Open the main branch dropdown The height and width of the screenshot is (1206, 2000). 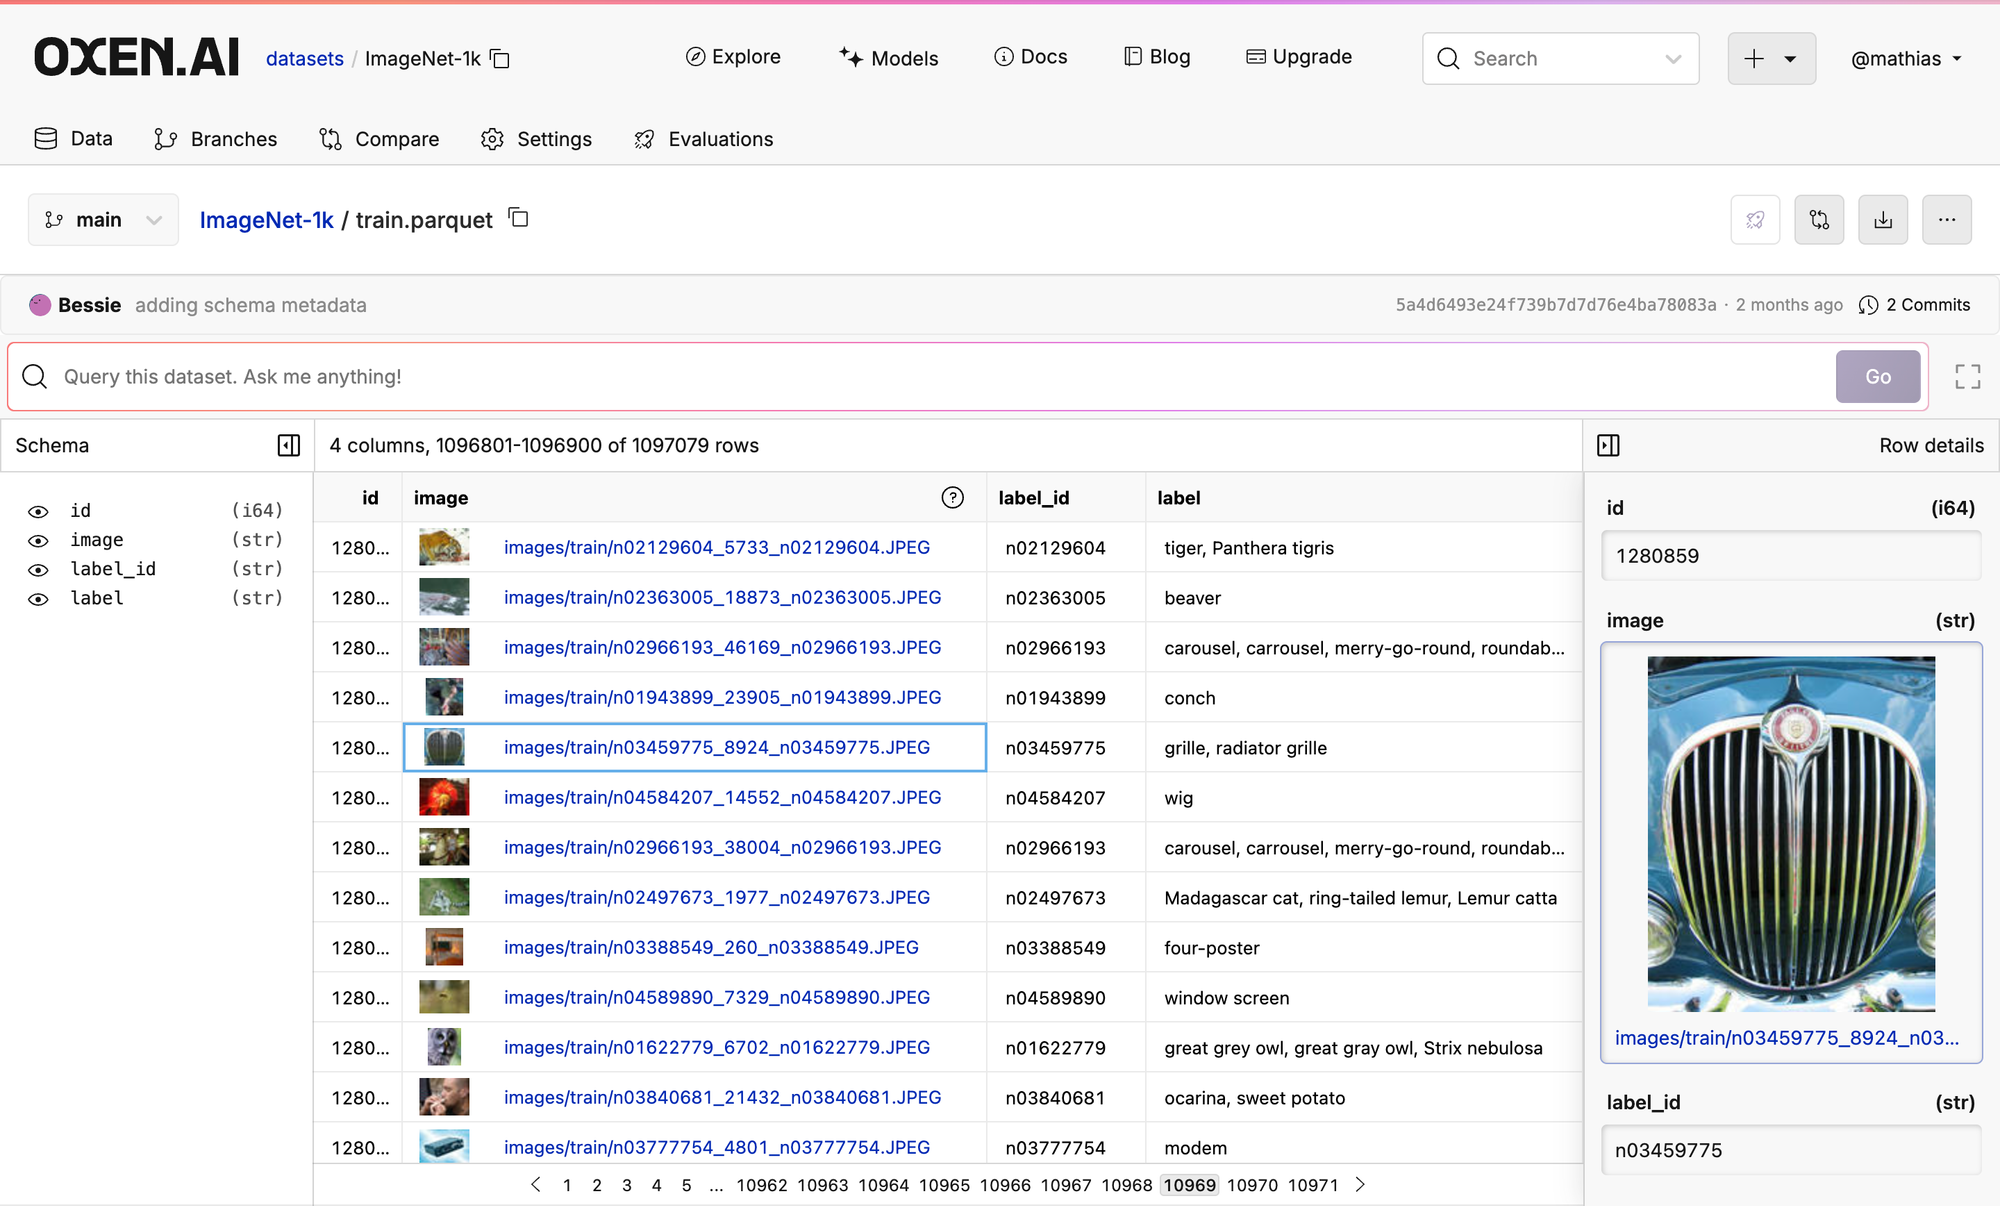[x=103, y=220]
